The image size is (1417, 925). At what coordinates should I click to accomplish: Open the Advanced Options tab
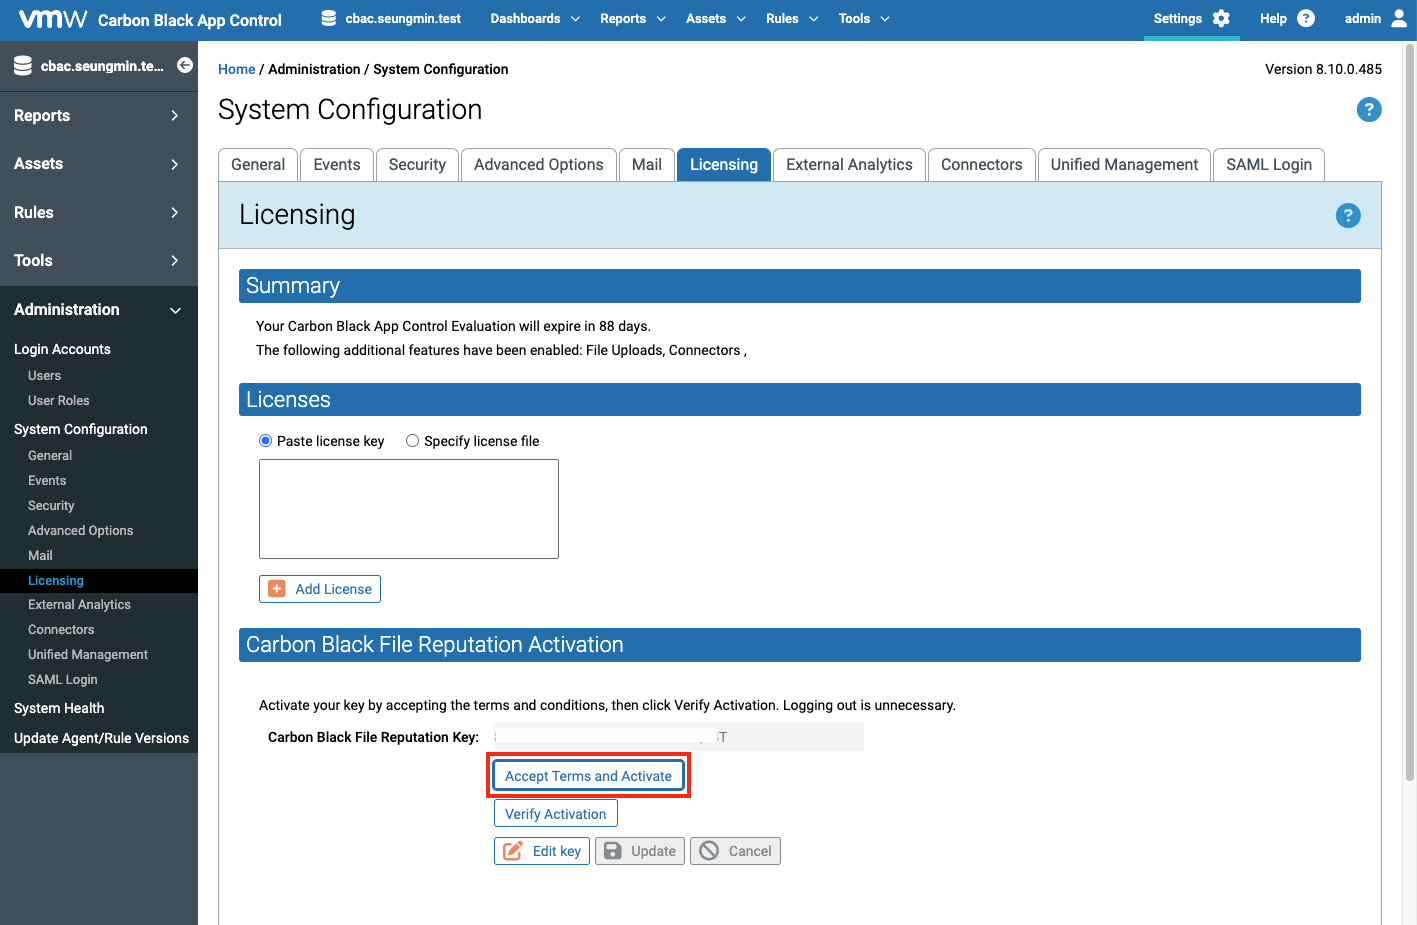pos(538,165)
